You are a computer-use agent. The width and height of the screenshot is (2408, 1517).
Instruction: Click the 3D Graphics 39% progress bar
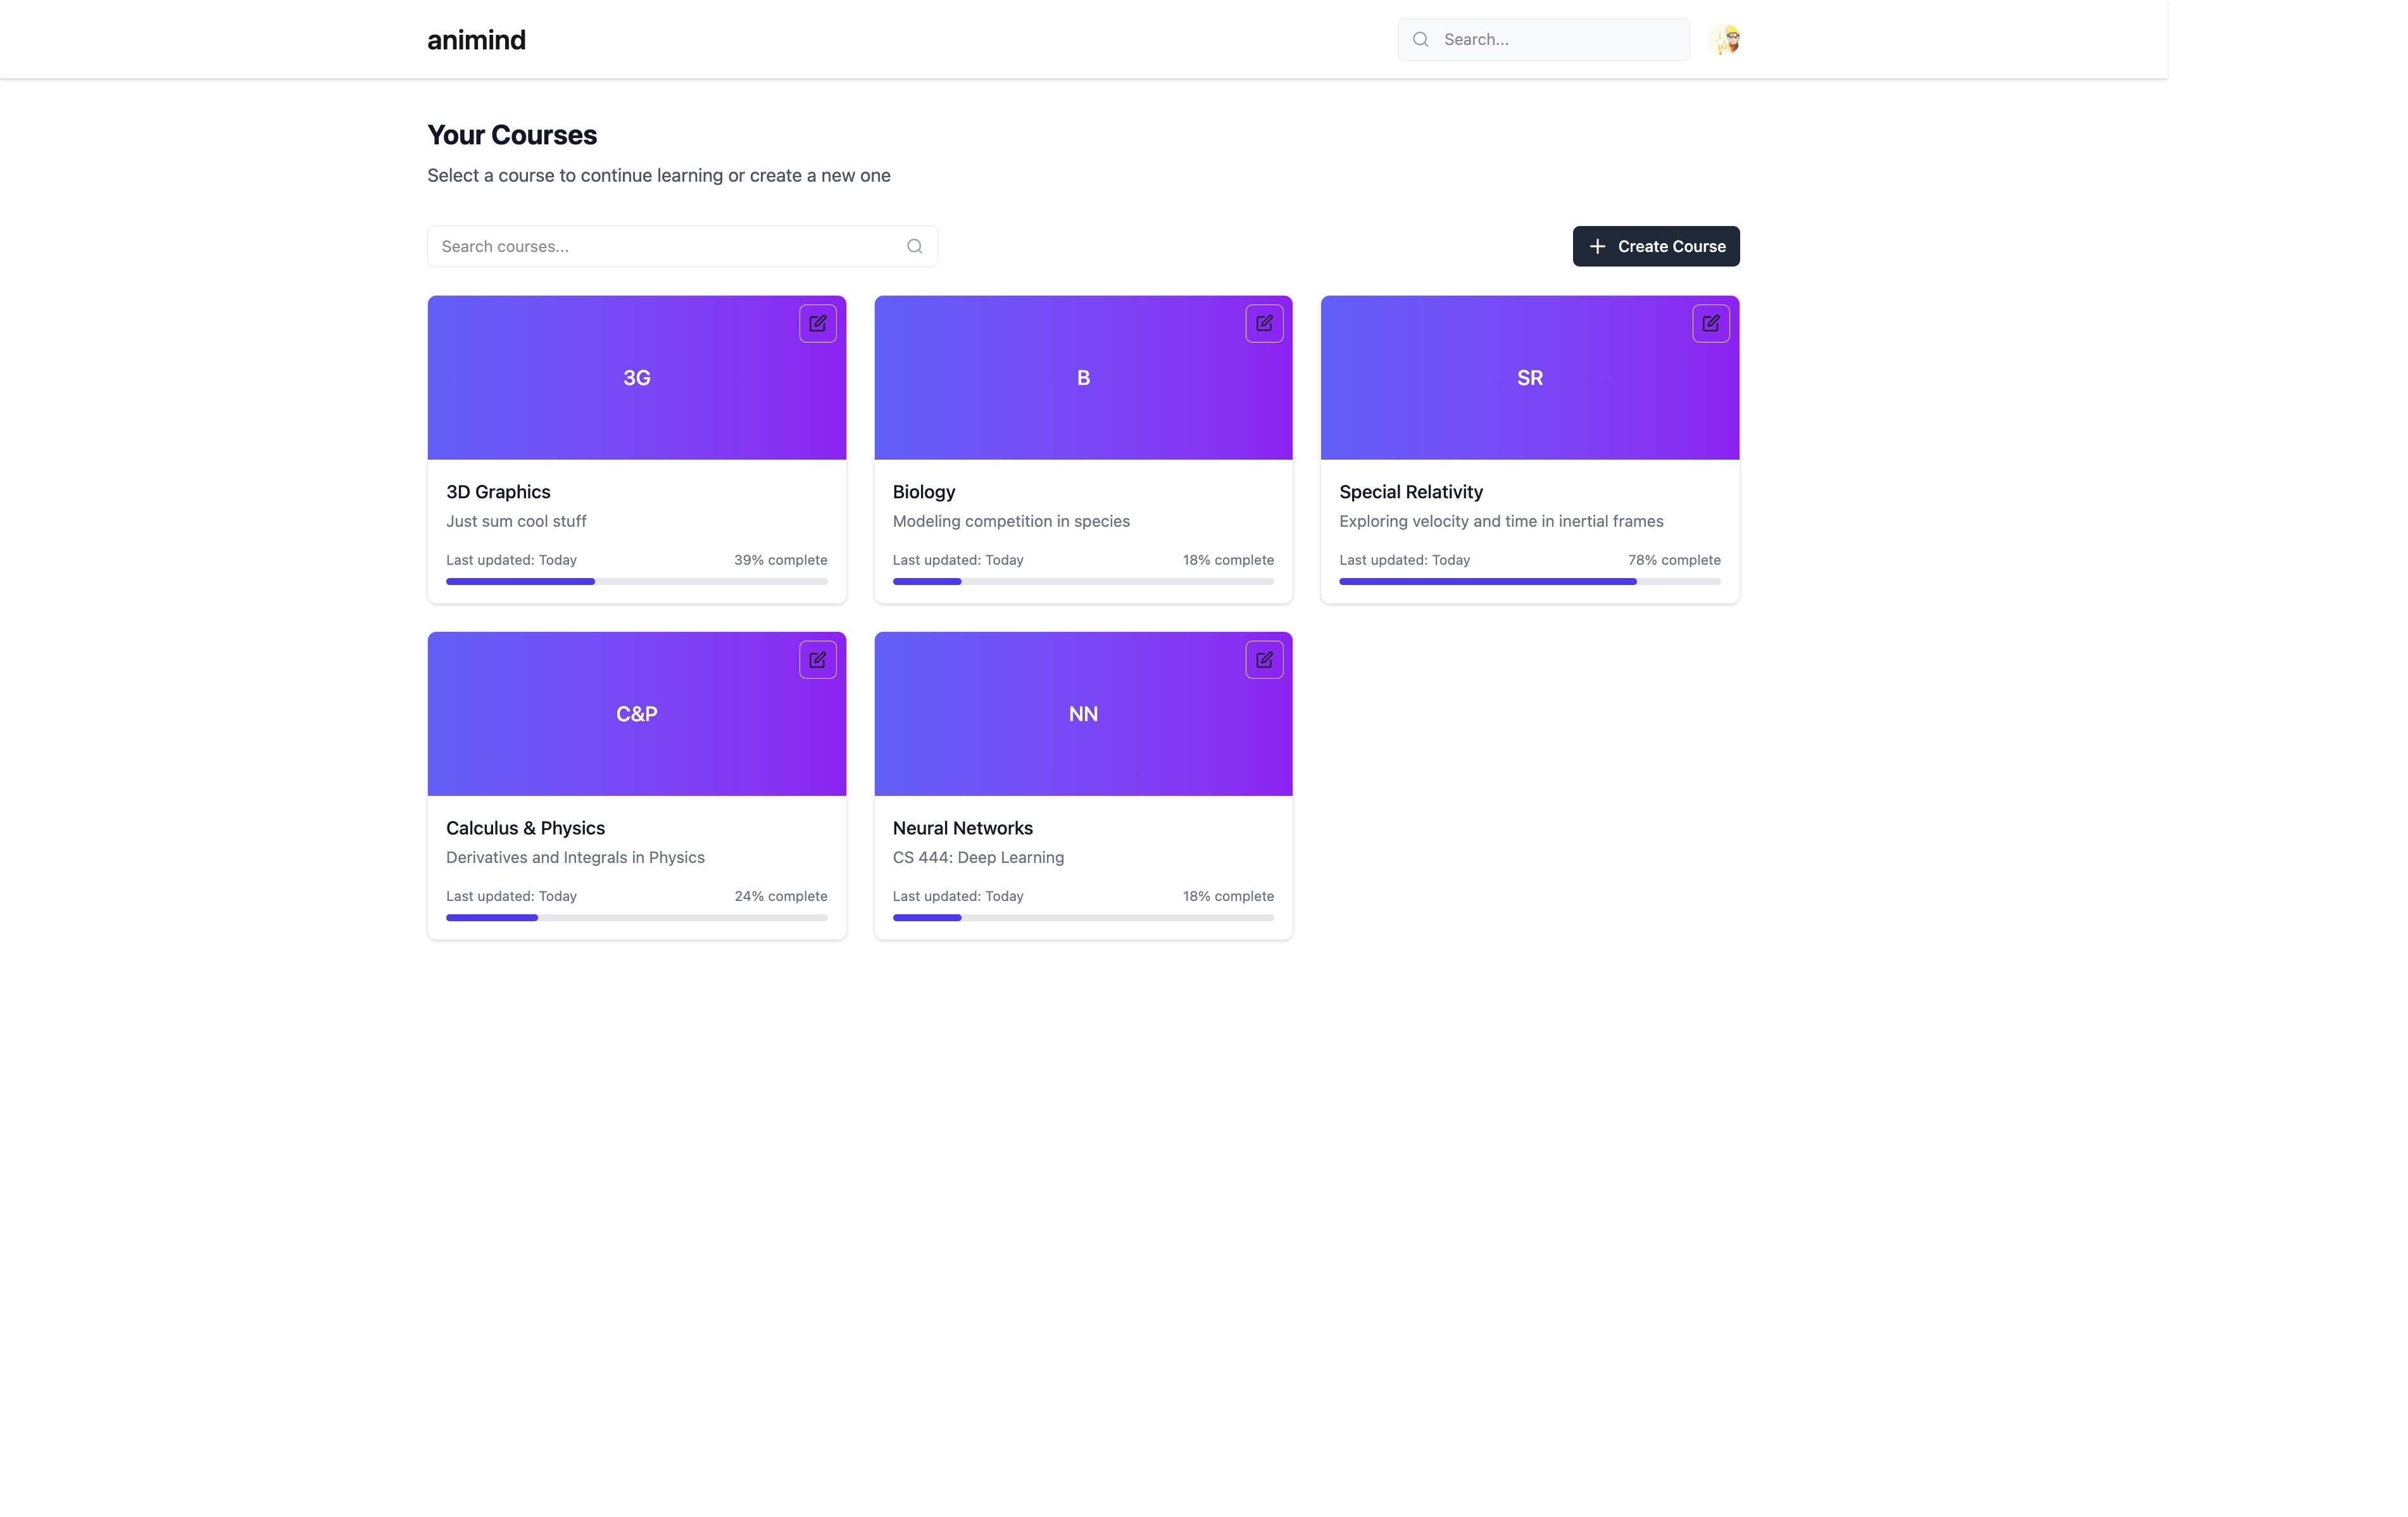tap(636, 581)
